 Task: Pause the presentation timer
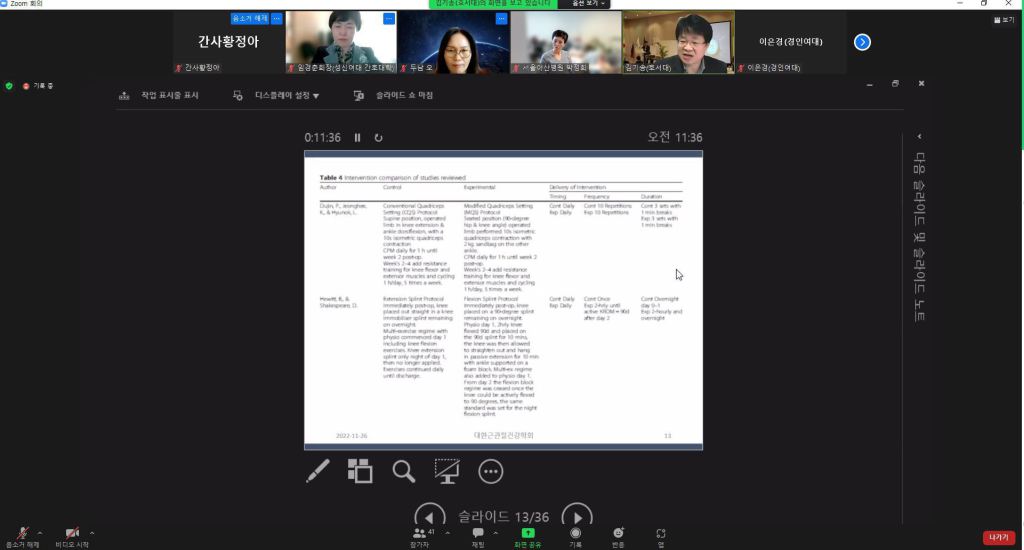(357, 138)
